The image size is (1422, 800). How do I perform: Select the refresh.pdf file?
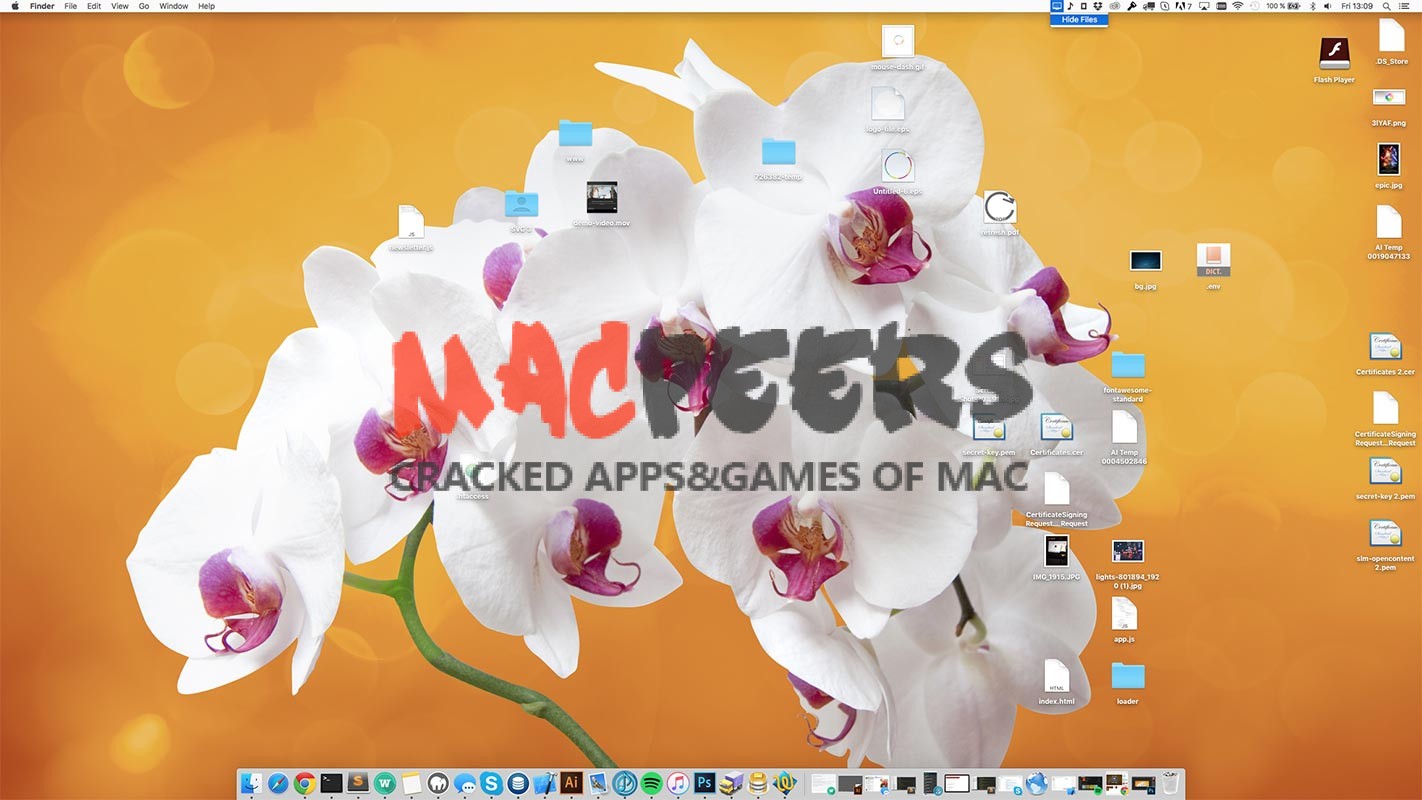coord(999,208)
